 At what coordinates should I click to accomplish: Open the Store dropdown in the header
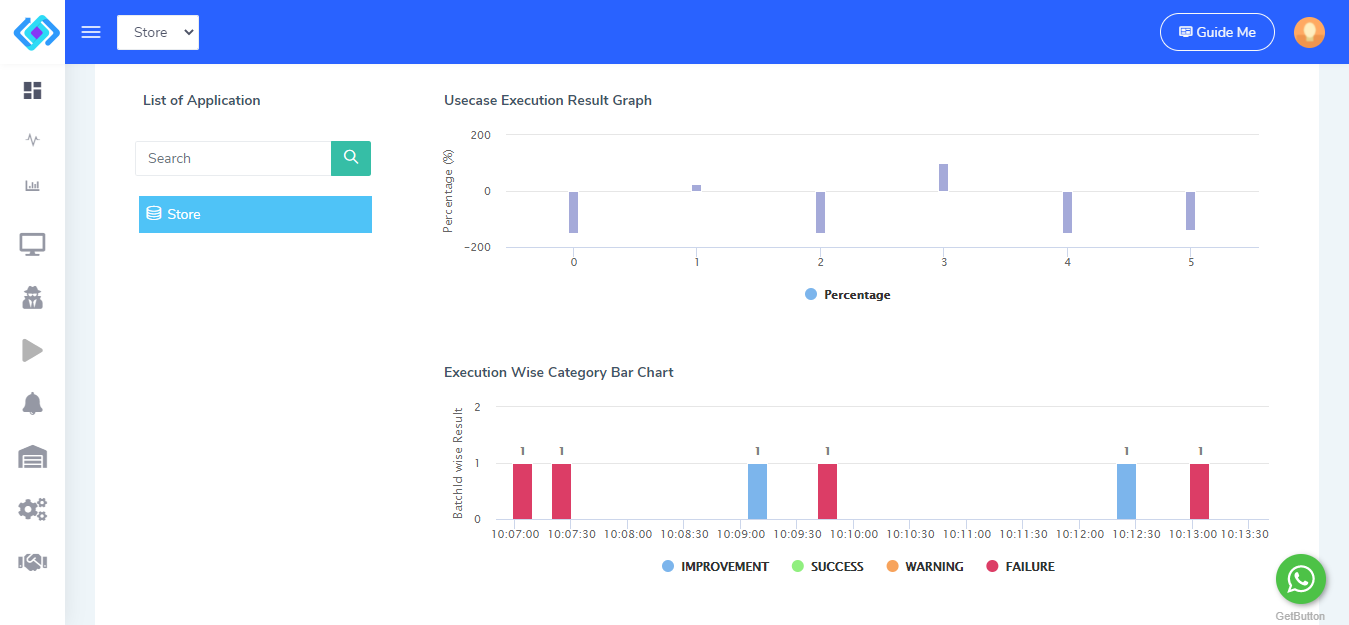pyautogui.click(x=158, y=32)
